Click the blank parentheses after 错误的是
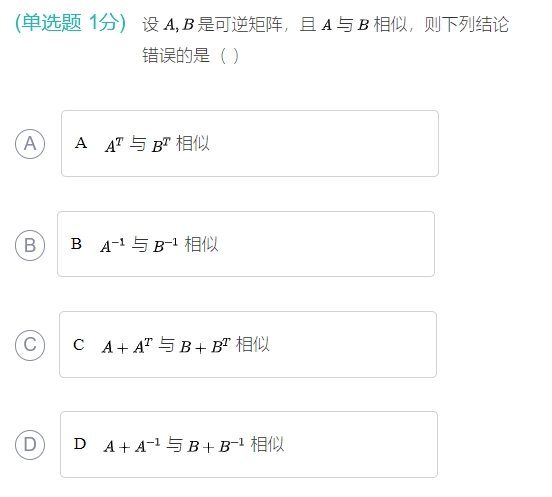This screenshot has height=497, width=552. [229, 56]
